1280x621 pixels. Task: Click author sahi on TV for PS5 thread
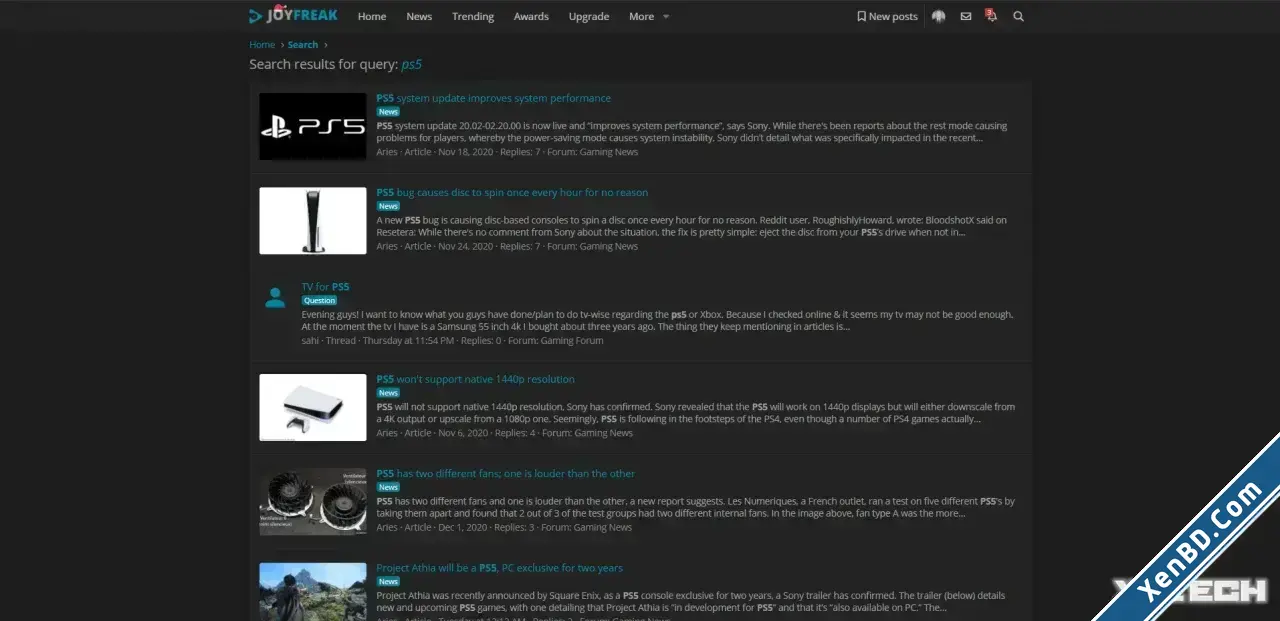pyautogui.click(x=310, y=340)
